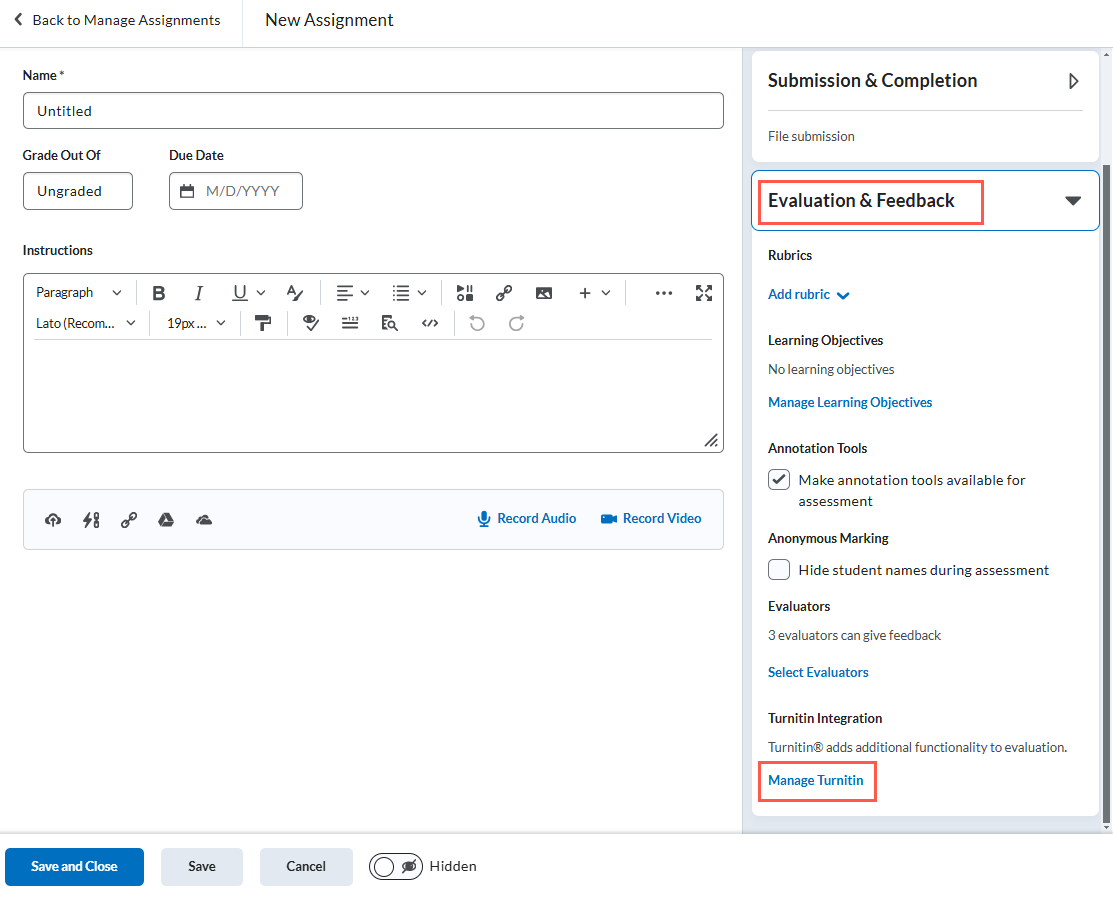The image size is (1113, 897).
Task: Attach a file from Google Drive
Action: (166, 519)
